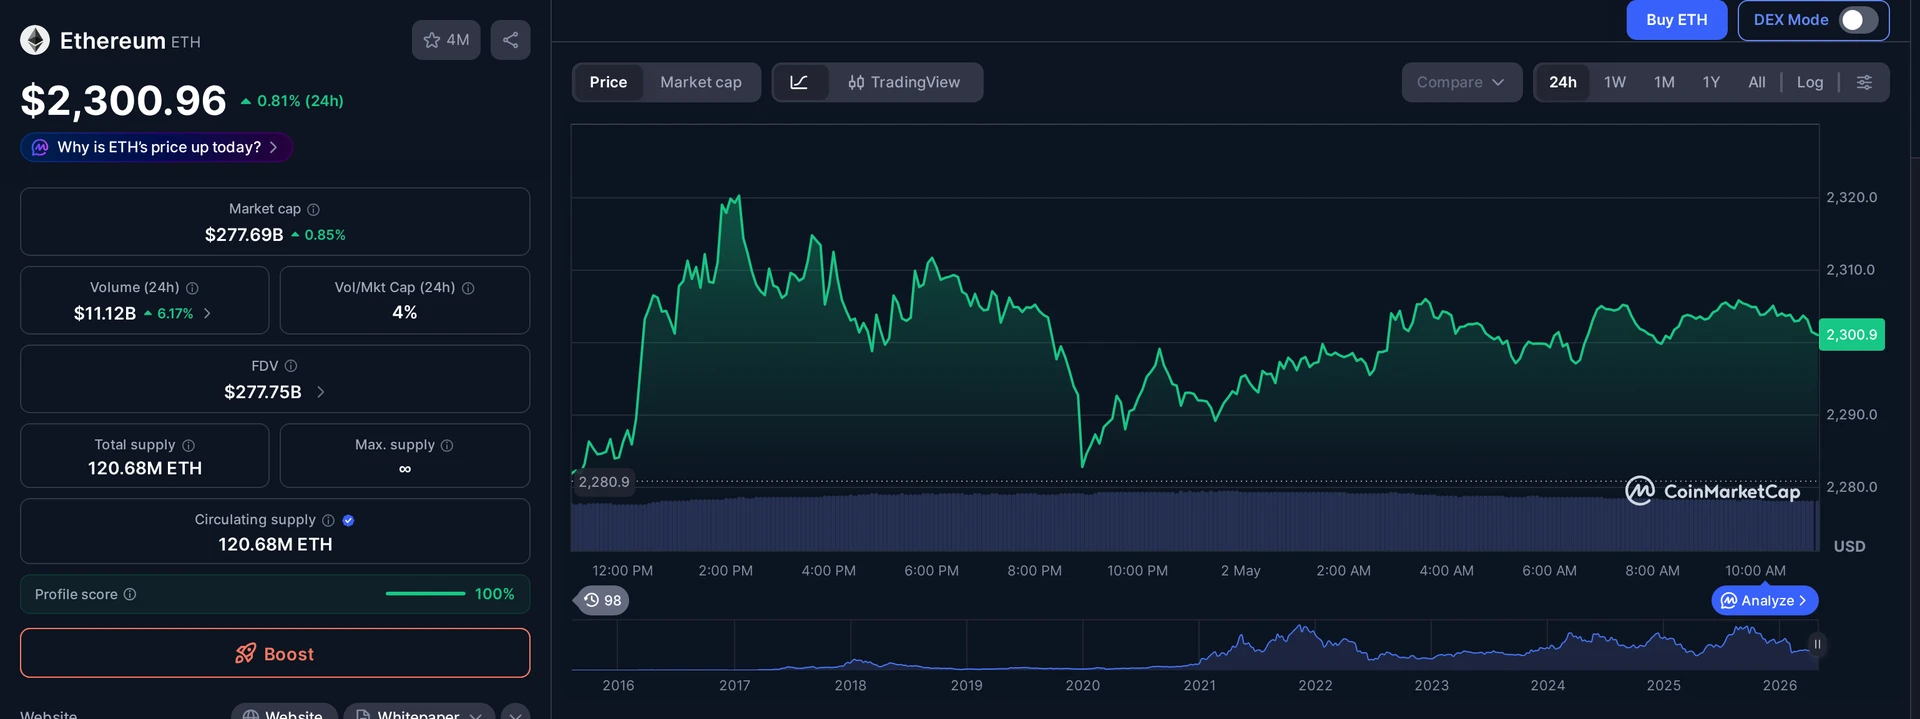Click the 2018 label on range navigator
The image size is (1920, 719).
(850, 686)
